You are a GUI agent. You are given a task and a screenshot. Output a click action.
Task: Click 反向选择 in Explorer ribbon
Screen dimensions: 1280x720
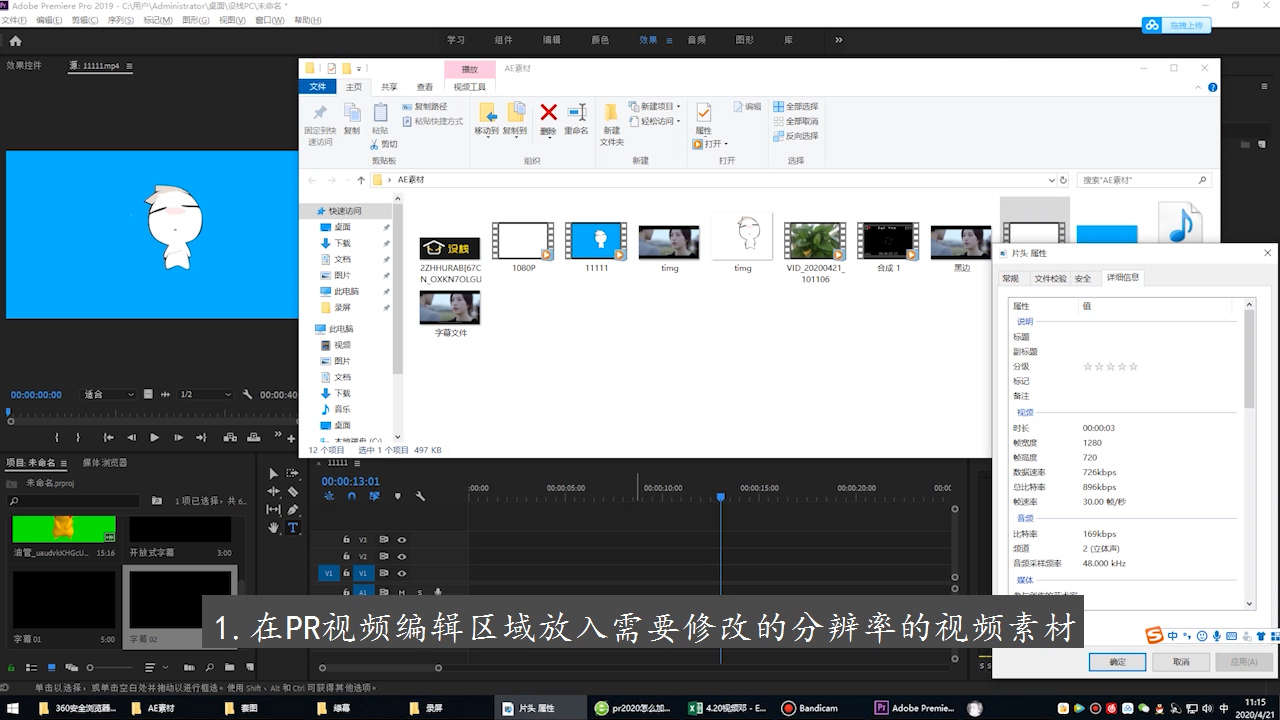[795, 136]
